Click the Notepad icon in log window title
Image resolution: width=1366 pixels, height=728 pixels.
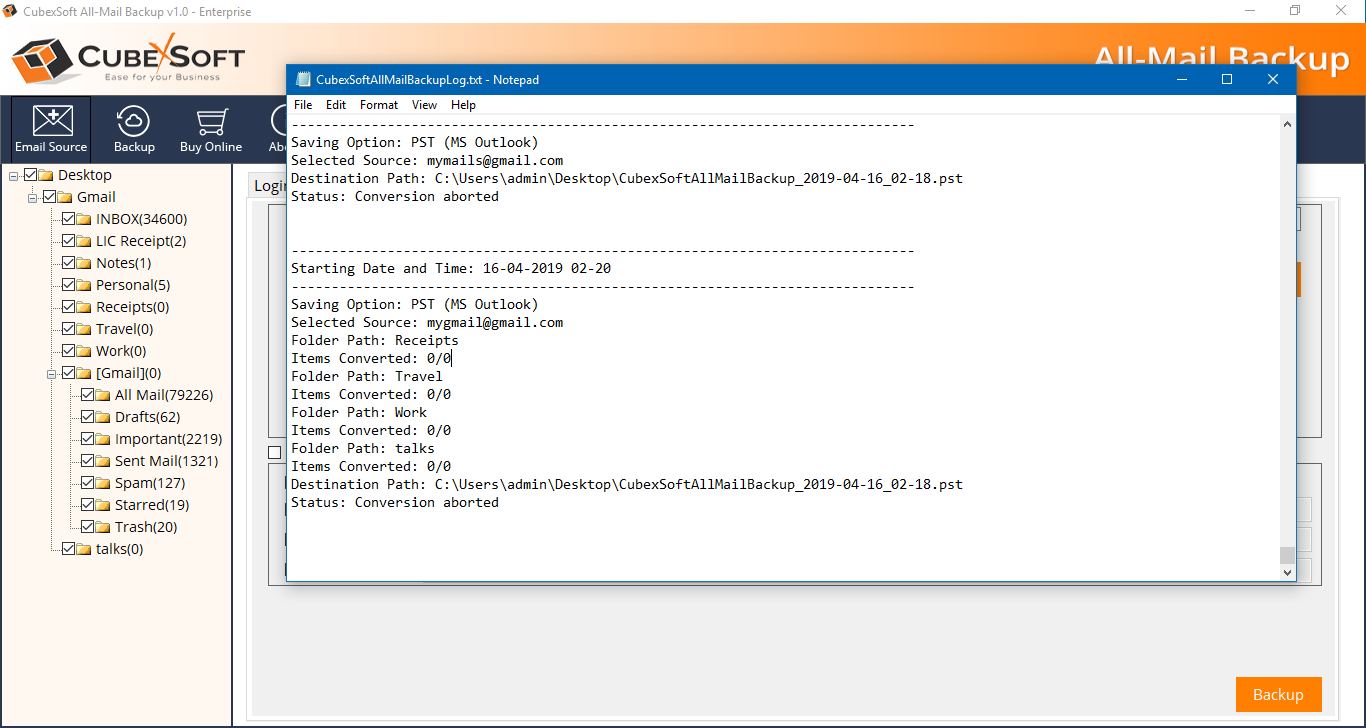click(x=303, y=80)
